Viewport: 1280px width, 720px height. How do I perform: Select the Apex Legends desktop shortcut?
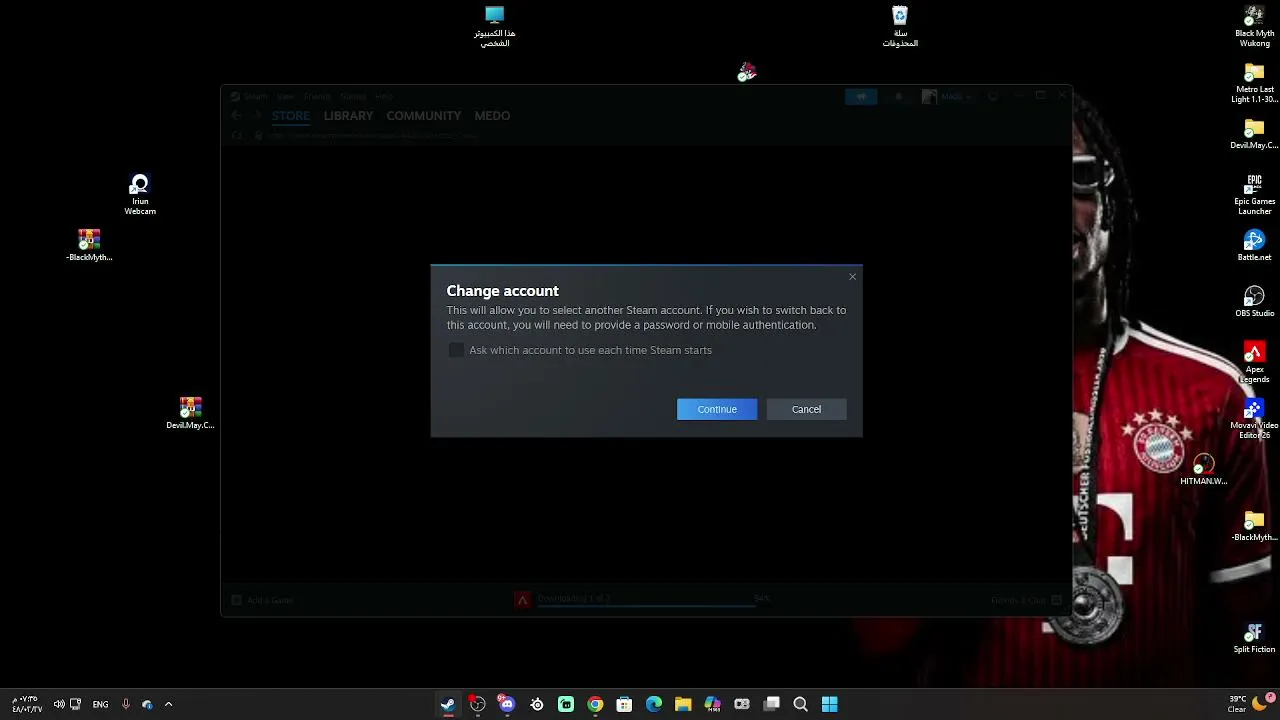(x=1254, y=363)
